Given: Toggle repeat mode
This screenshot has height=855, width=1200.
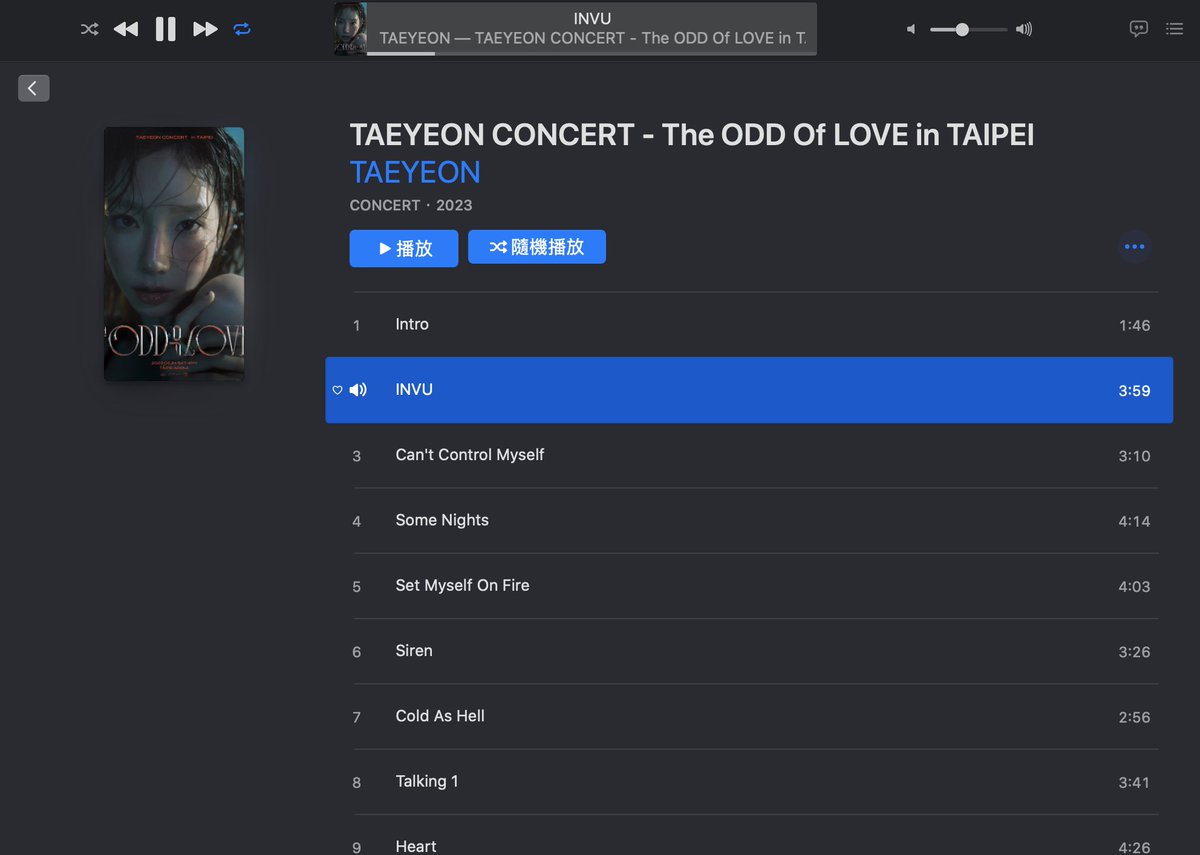Looking at the screenshot, I should coord(242,29).
